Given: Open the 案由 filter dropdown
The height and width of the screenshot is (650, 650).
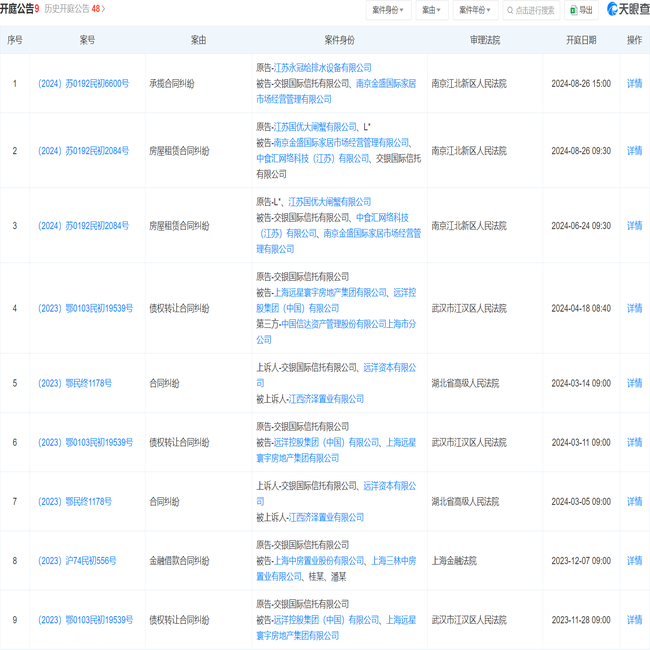Looking at the screenshot, I should [x=431, y=10].
